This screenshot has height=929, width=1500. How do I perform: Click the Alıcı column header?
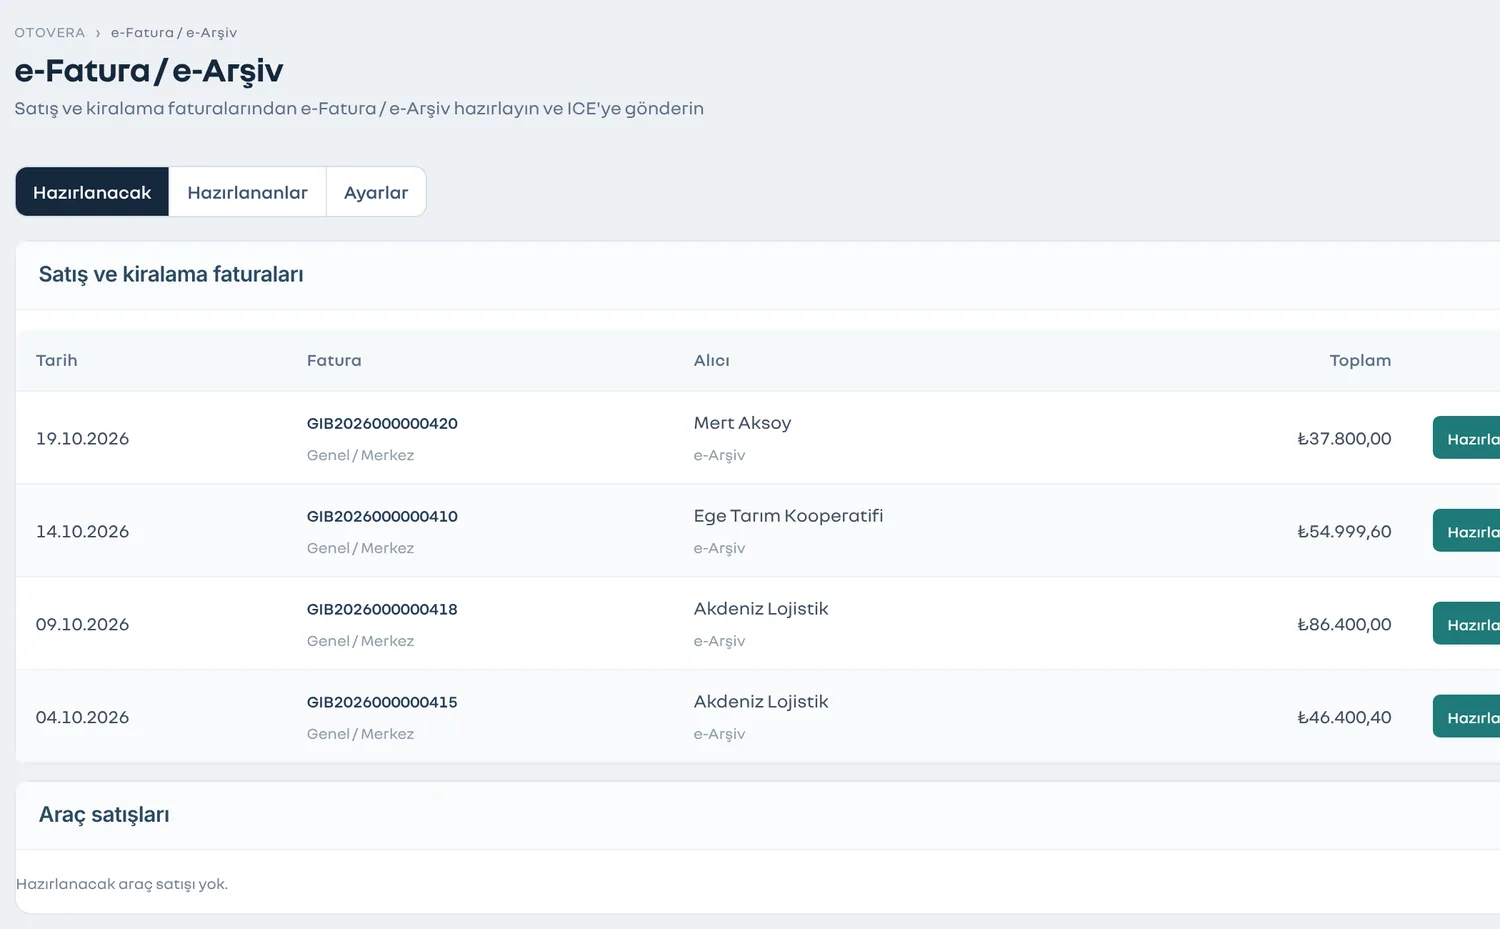click(711, 360)
